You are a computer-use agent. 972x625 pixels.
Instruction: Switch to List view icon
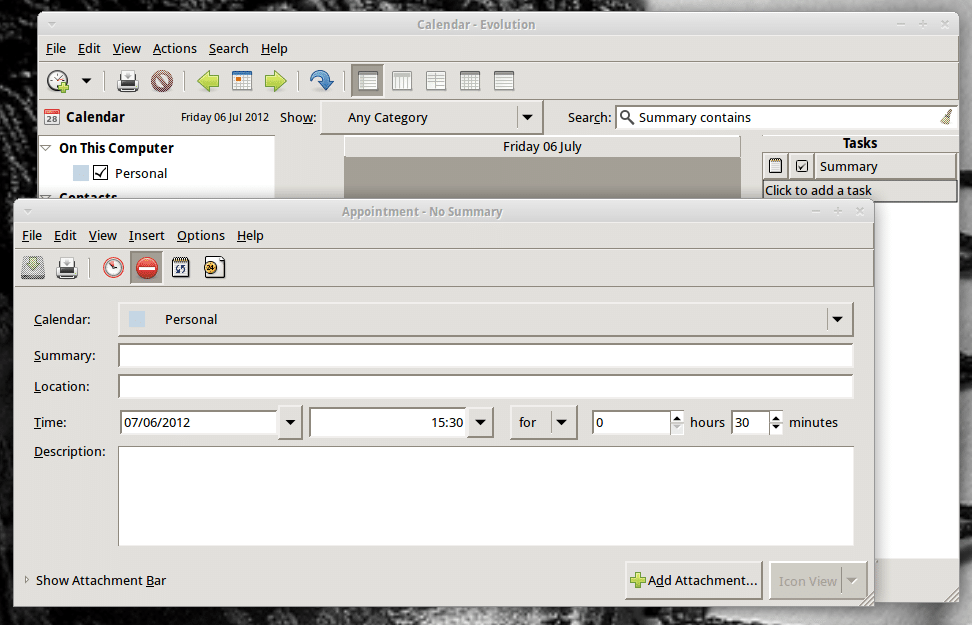504,81
